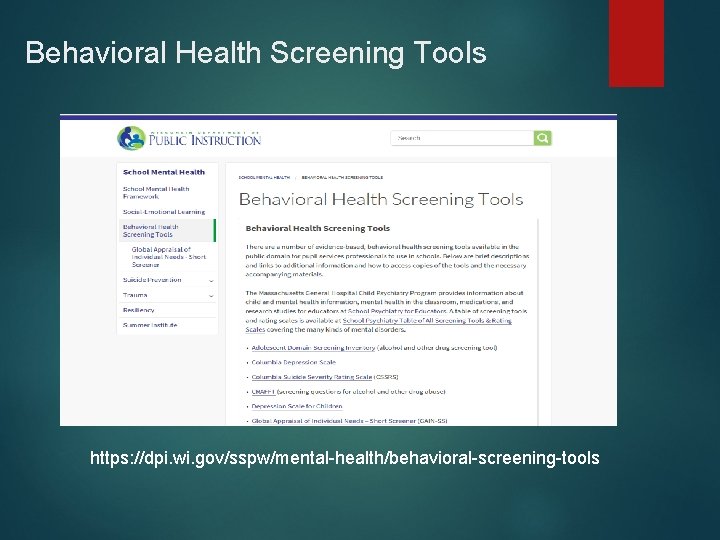This screenshot has height=540, width=720.
Task: Open Global Appraisal of Individual Needs – Short Screener (GAIN-SS) list link
Action: [349, 420]
